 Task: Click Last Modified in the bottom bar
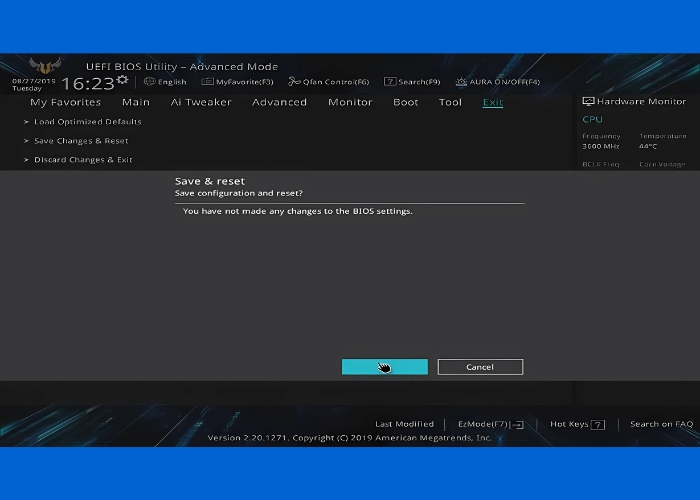tap(404, 424)
